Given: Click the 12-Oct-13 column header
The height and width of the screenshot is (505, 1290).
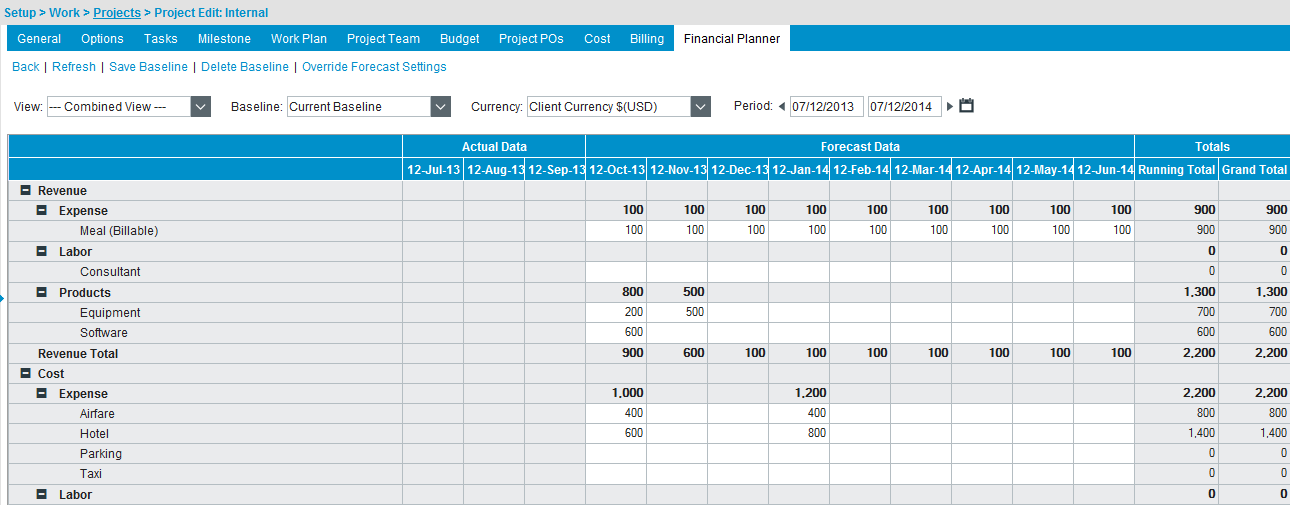Looking at the screenshot, I should pos(616,170).
